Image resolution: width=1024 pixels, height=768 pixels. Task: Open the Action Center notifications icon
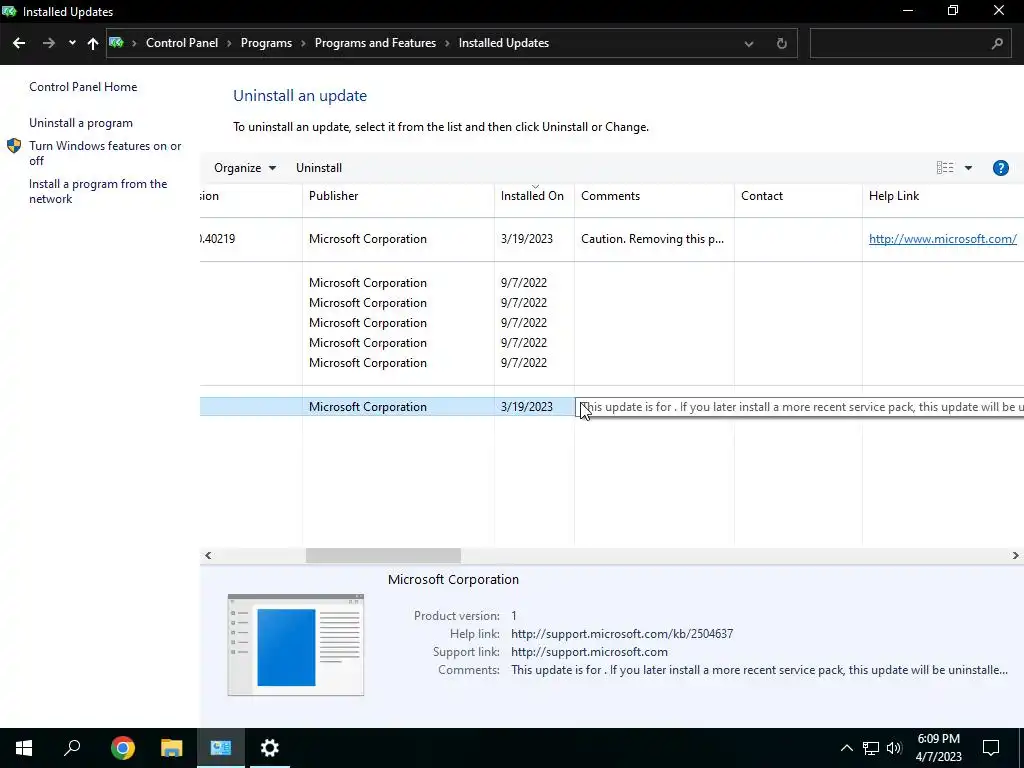point(991,748)
